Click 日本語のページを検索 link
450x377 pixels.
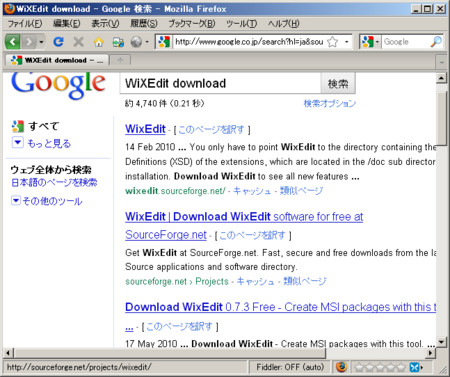[x=54, y=182]
